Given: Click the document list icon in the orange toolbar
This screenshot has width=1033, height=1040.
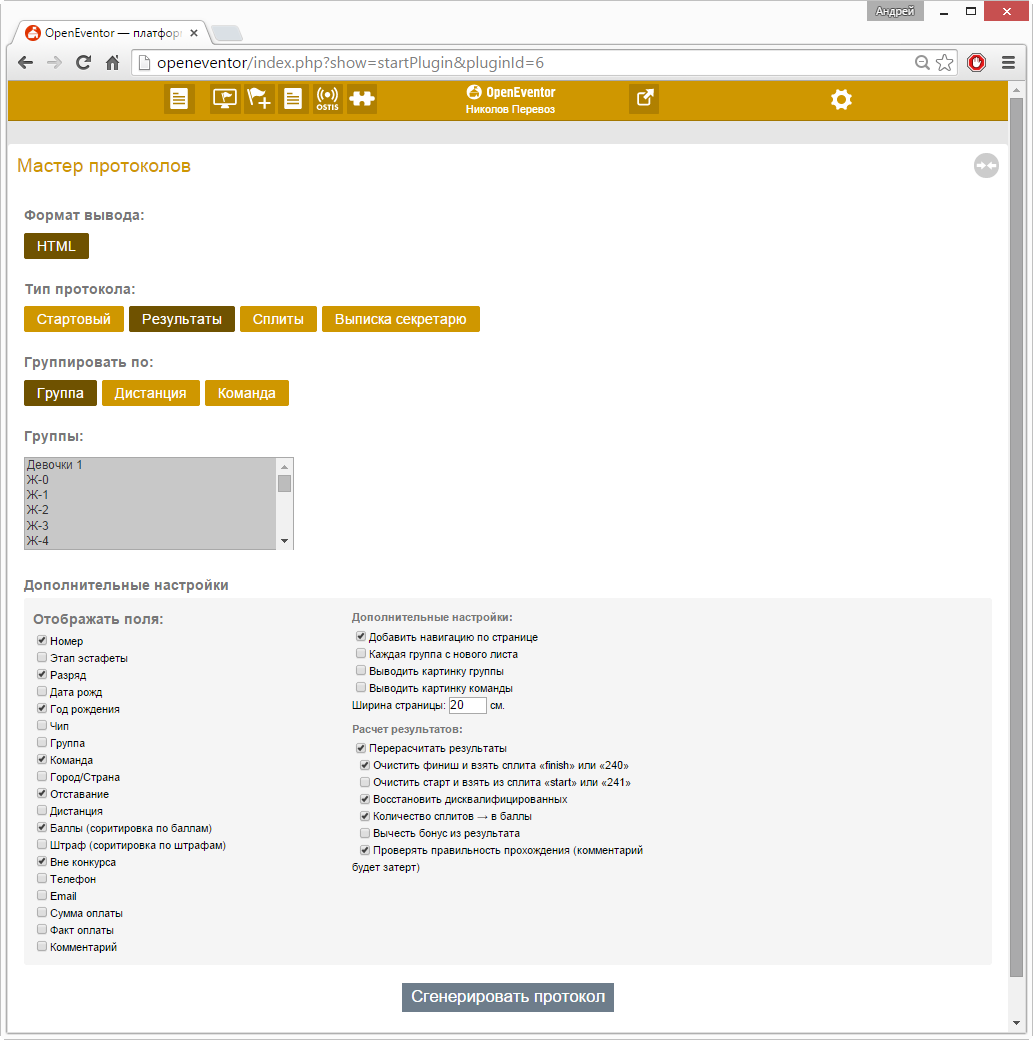Looking at the screenshot, I should (179, 99).
